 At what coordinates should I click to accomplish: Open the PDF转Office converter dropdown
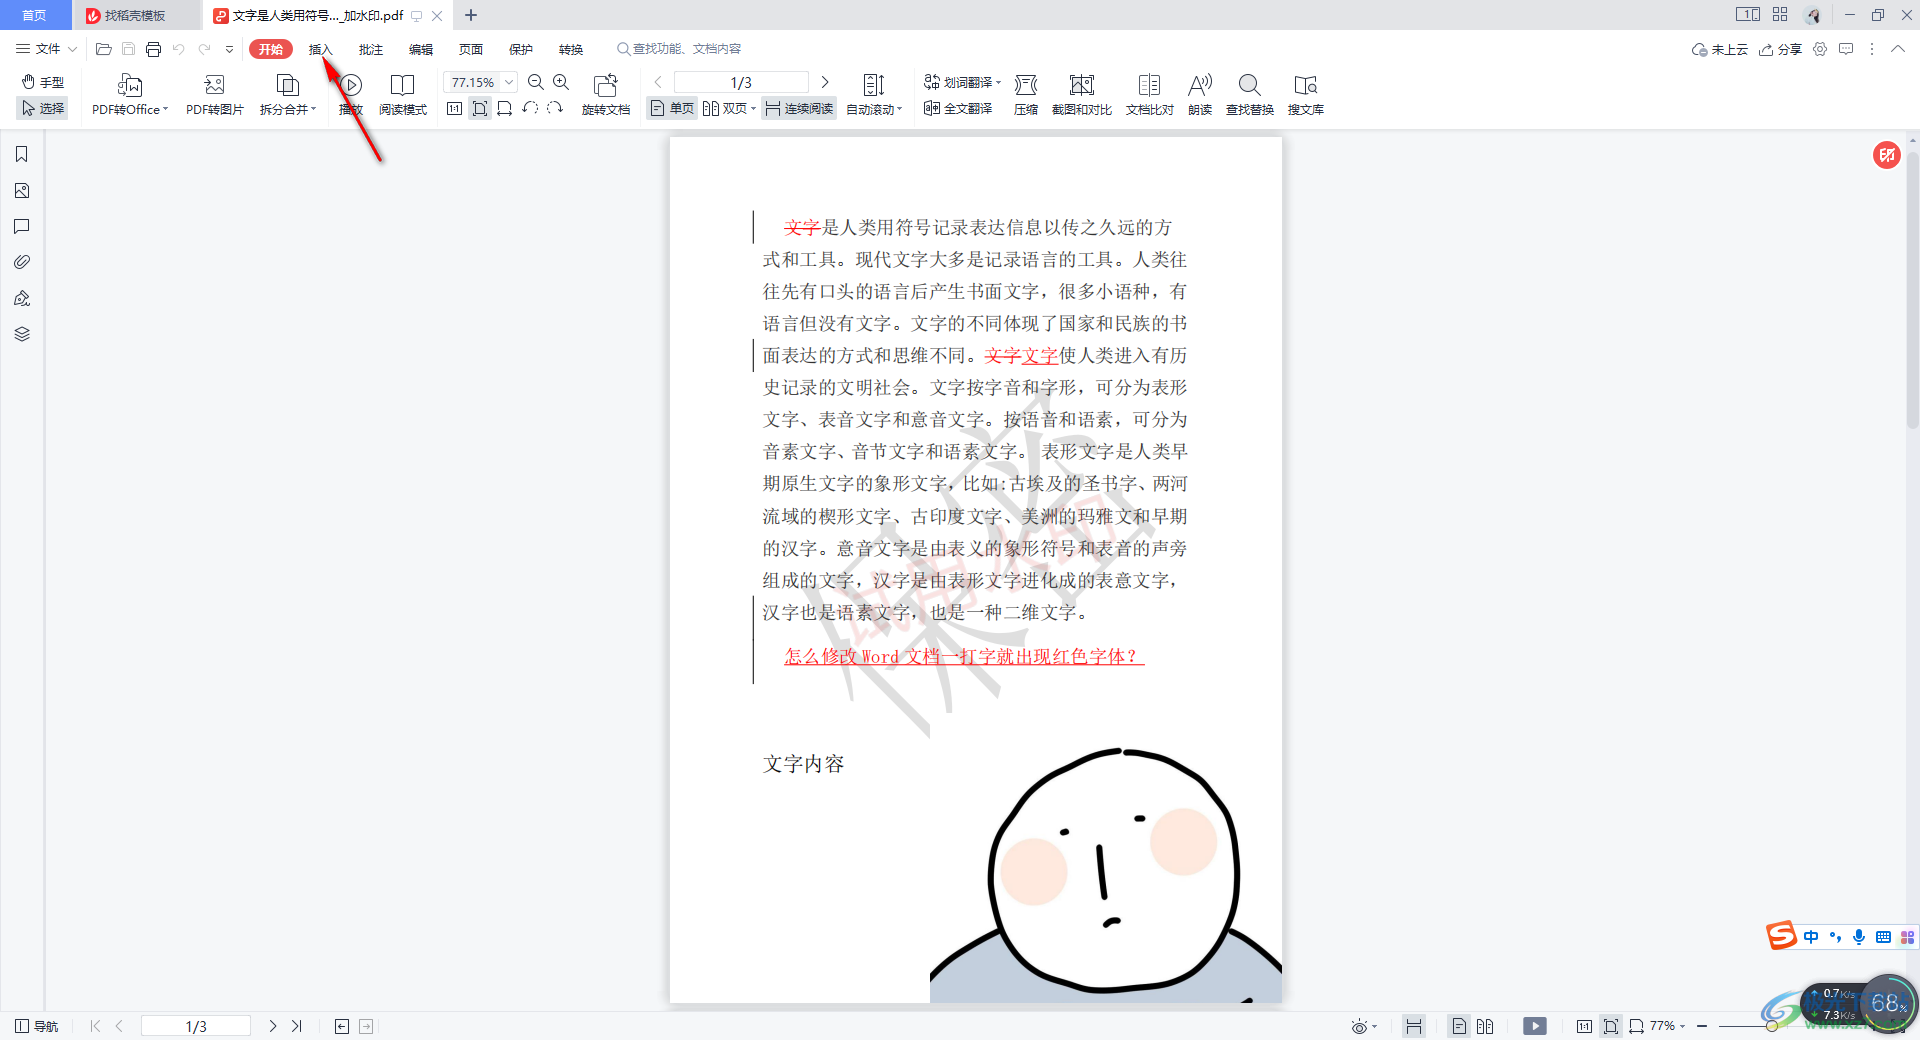tap(130, 96)
